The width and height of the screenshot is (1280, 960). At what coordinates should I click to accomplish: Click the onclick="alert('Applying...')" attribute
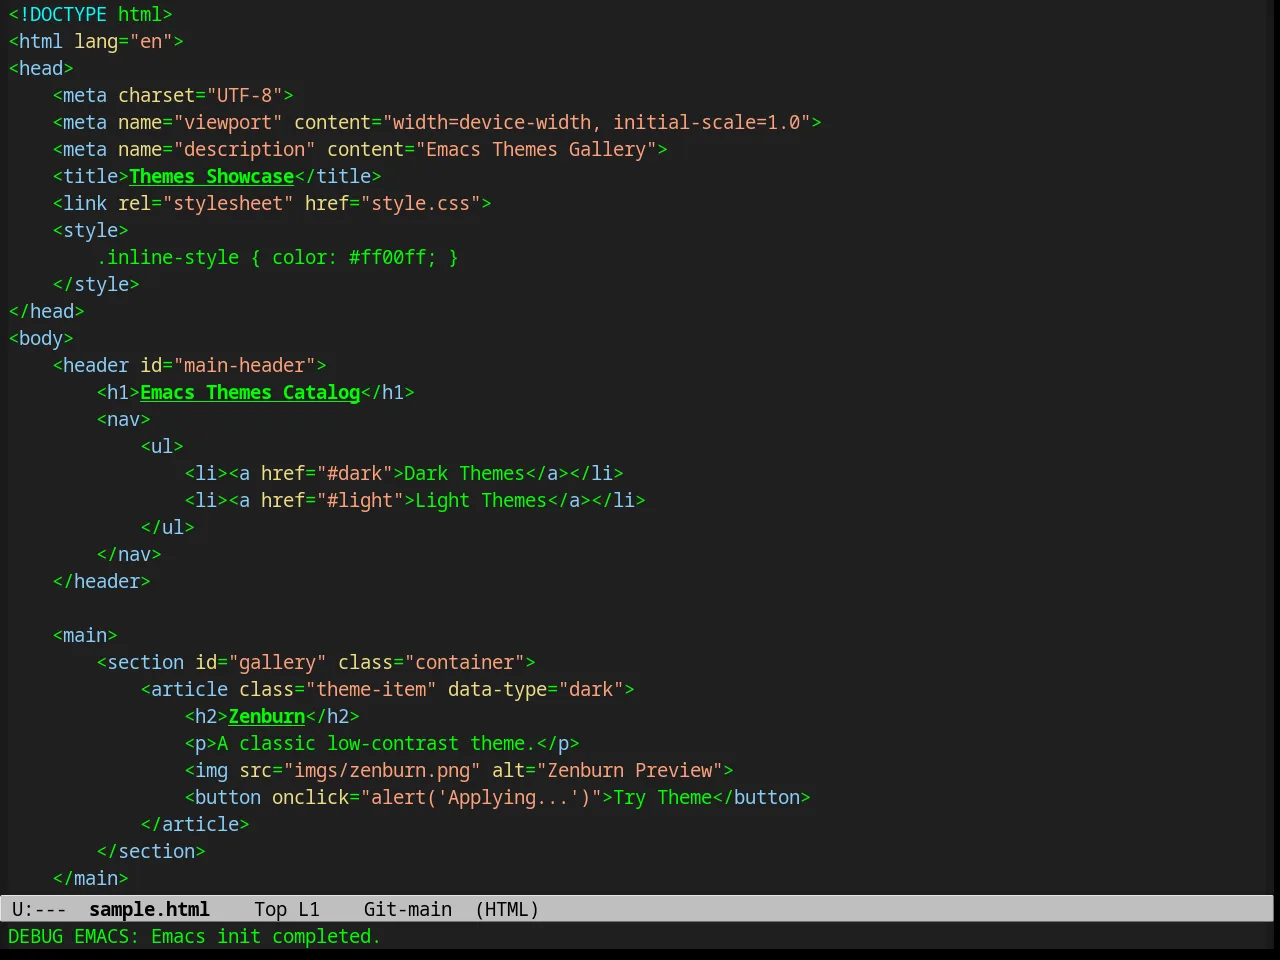click(x=437, y=797)
